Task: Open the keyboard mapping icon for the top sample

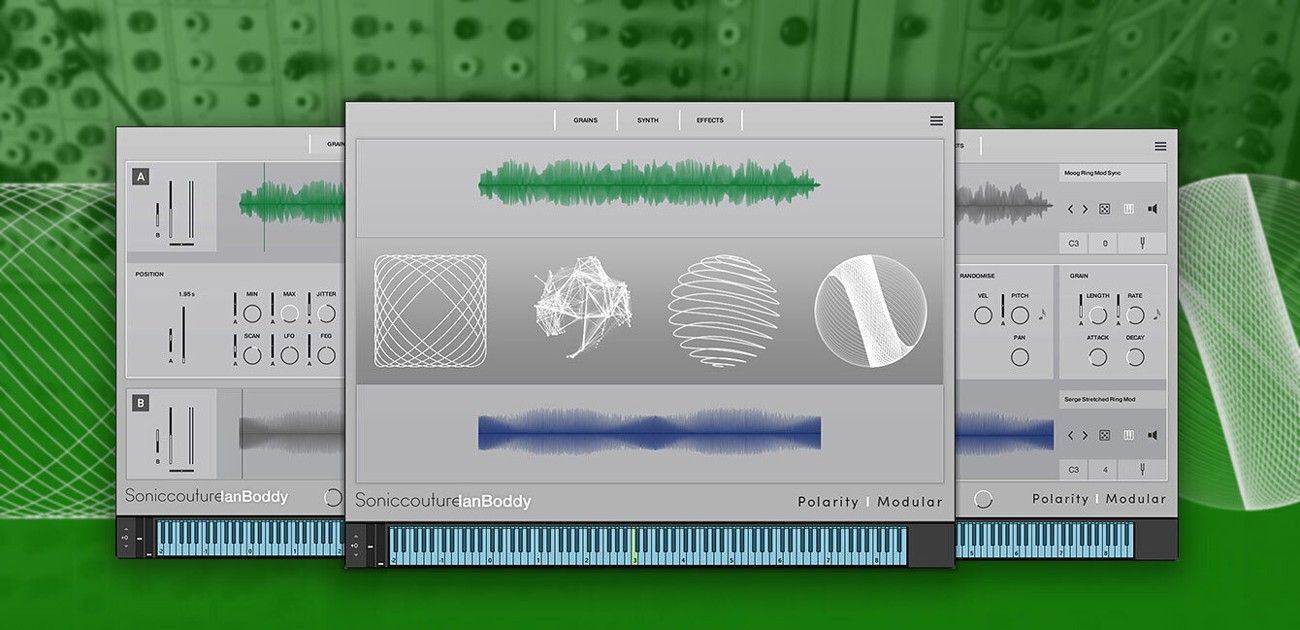Action: click(x=1129, y=209)
